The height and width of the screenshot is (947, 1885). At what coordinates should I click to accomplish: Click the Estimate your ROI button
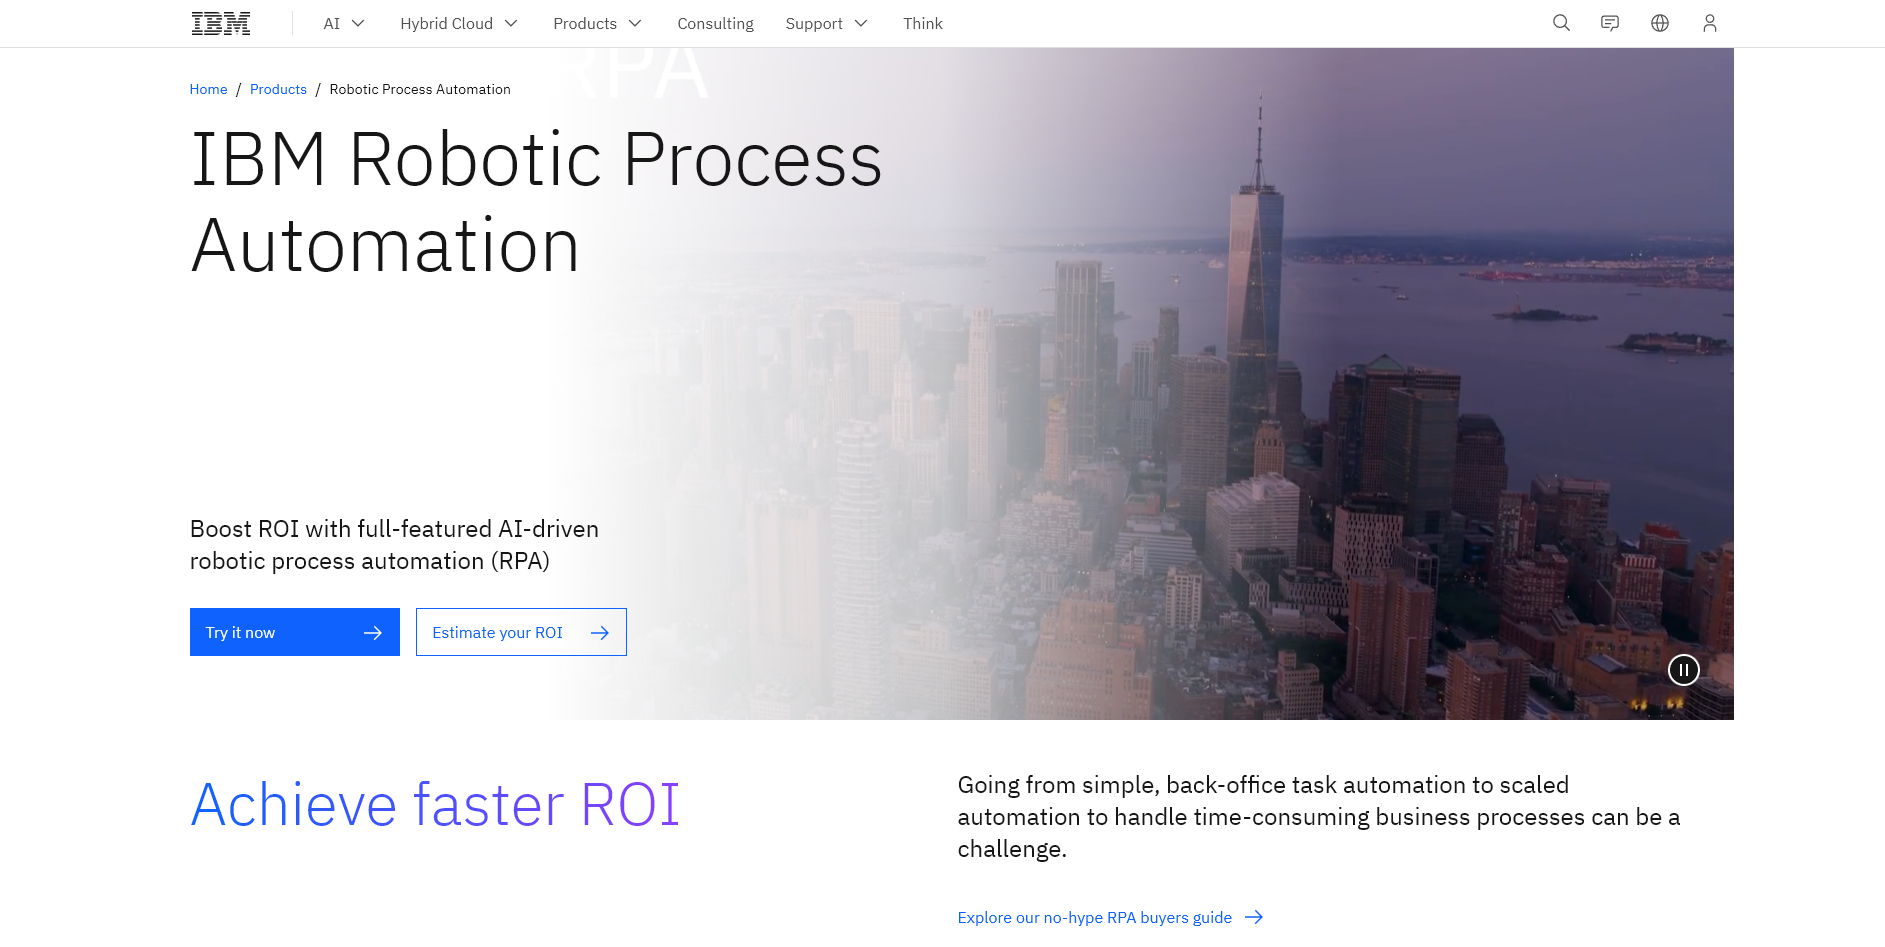[x=497, y=632]
